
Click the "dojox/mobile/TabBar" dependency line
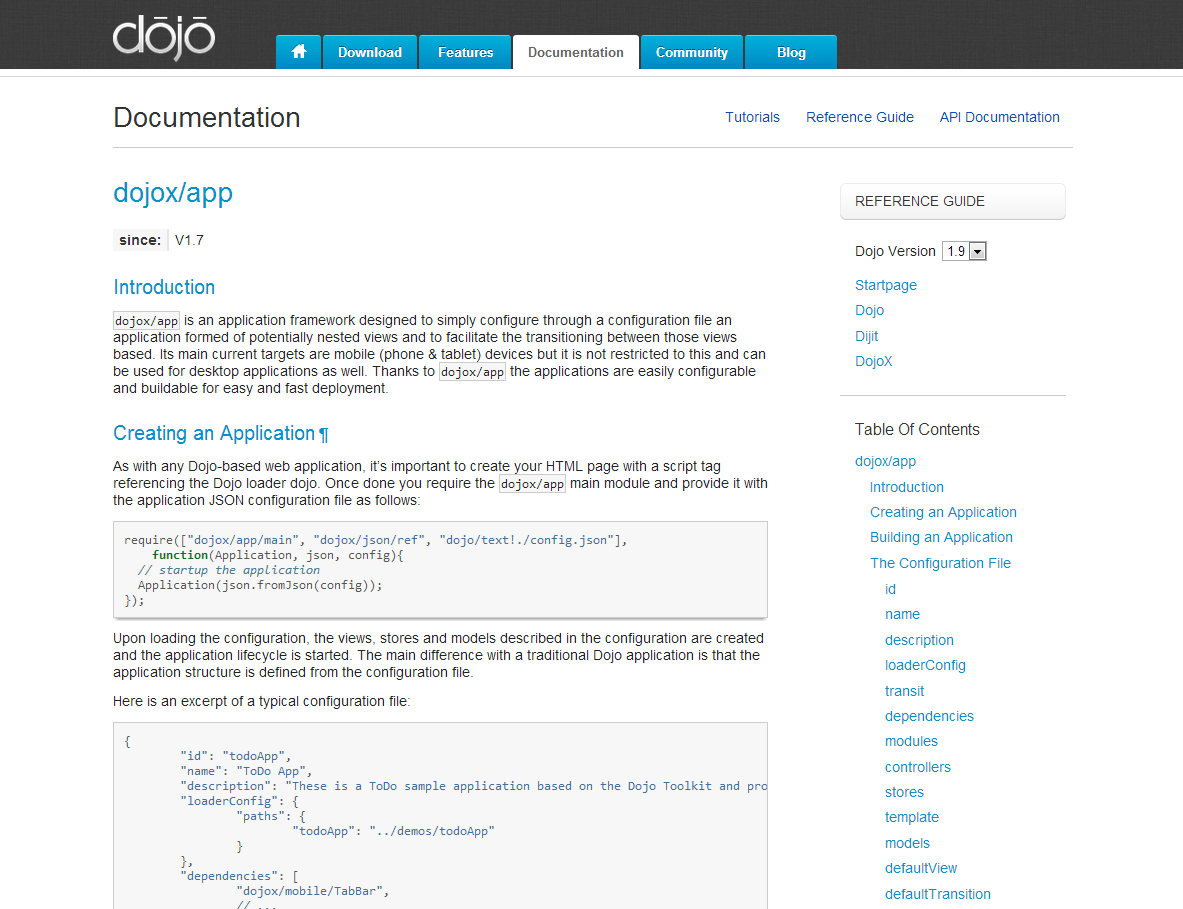tap(312, 891)
